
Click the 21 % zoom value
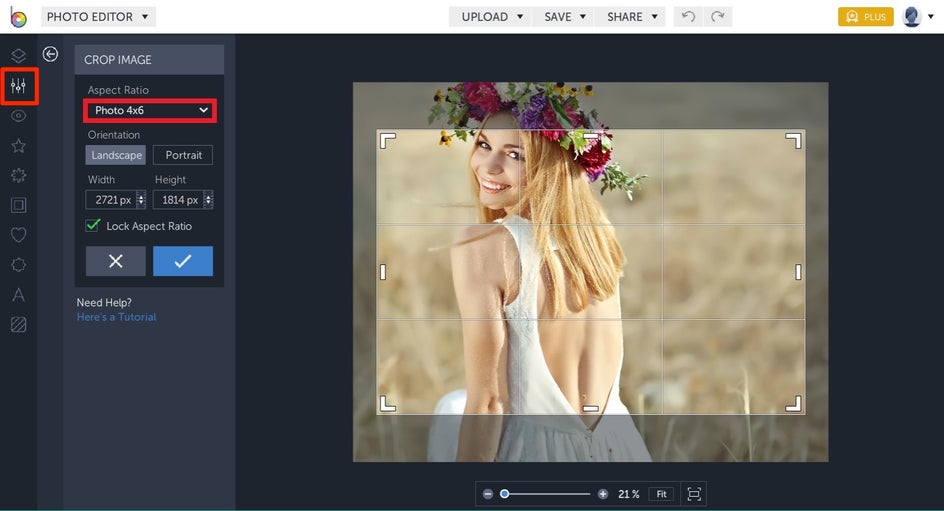pos(629,494)
